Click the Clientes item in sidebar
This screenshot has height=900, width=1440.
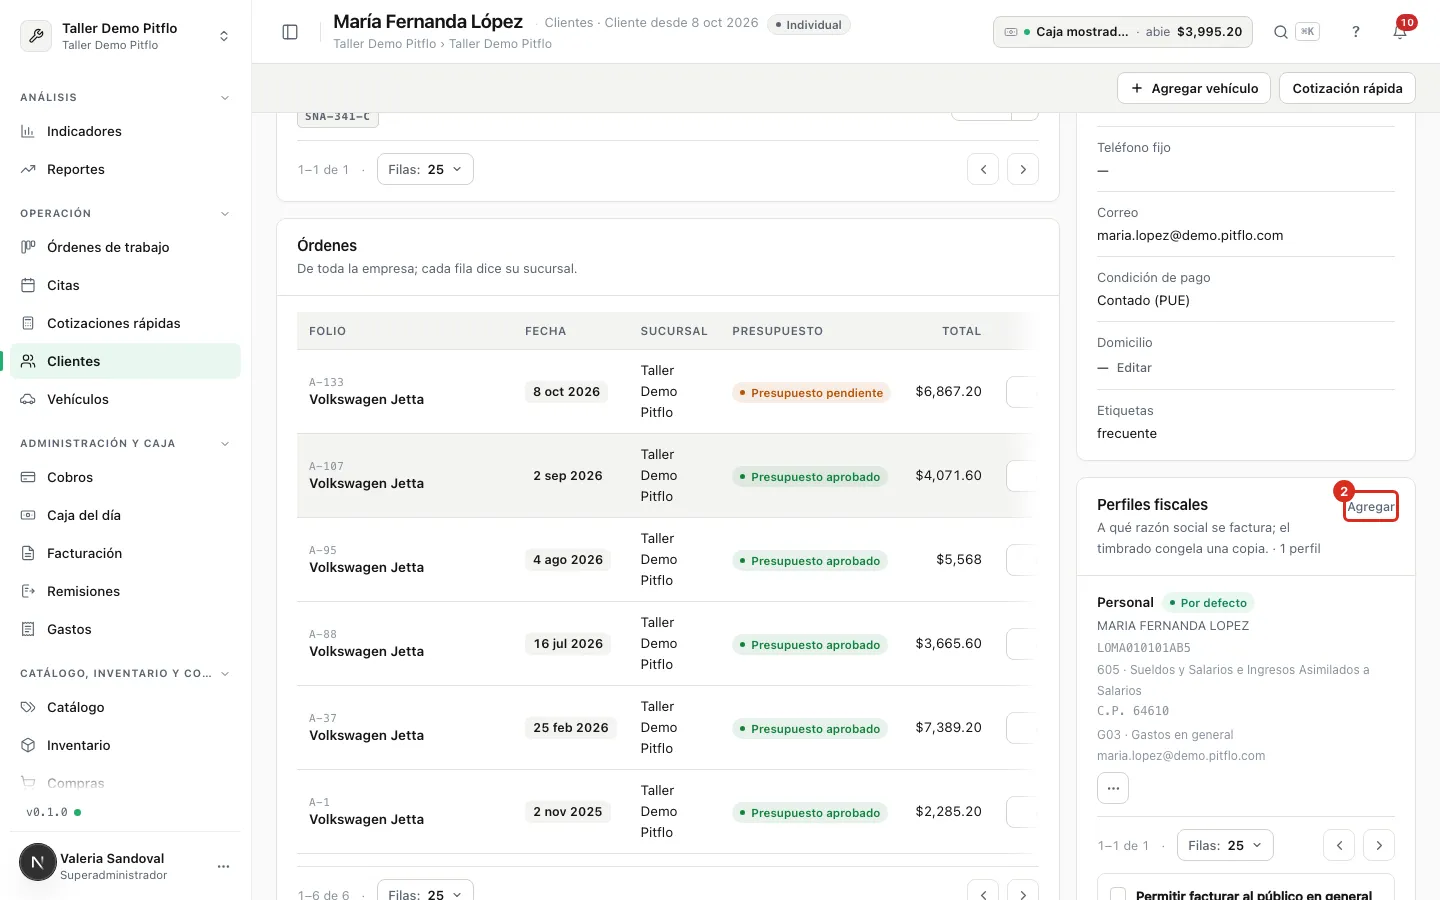[126, 361]
